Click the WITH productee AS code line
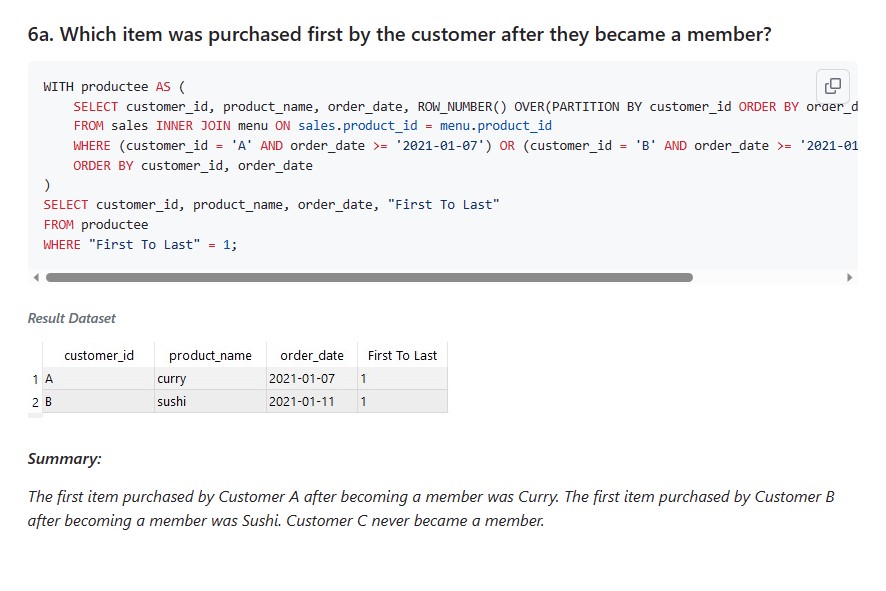886x591 pixels. coord(114,86)
